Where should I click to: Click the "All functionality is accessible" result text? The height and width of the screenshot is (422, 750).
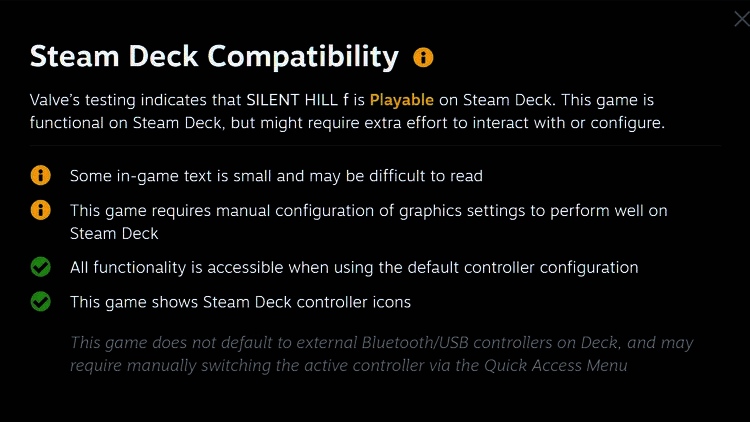[x=353, y=267]
